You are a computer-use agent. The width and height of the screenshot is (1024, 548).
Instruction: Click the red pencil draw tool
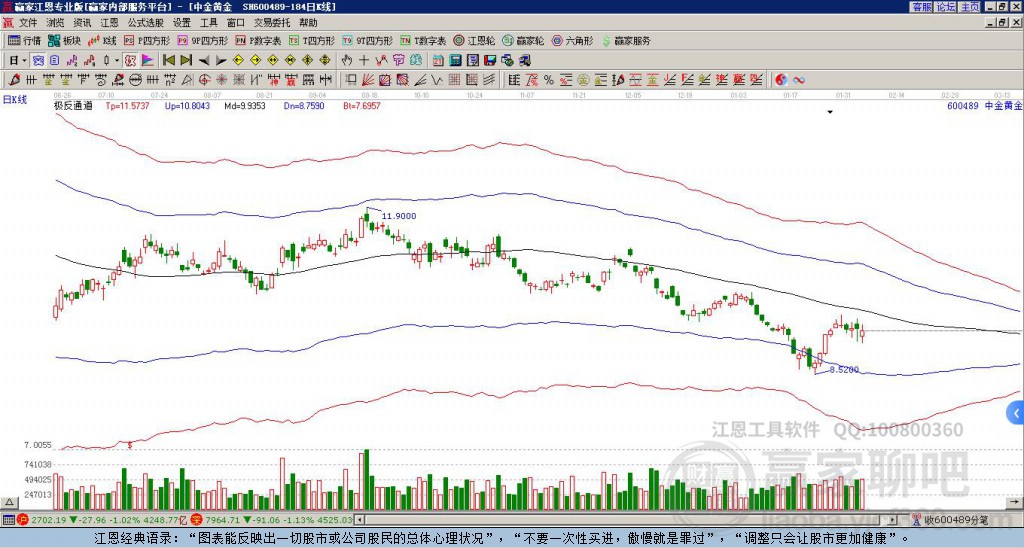[x=14, y=80]
